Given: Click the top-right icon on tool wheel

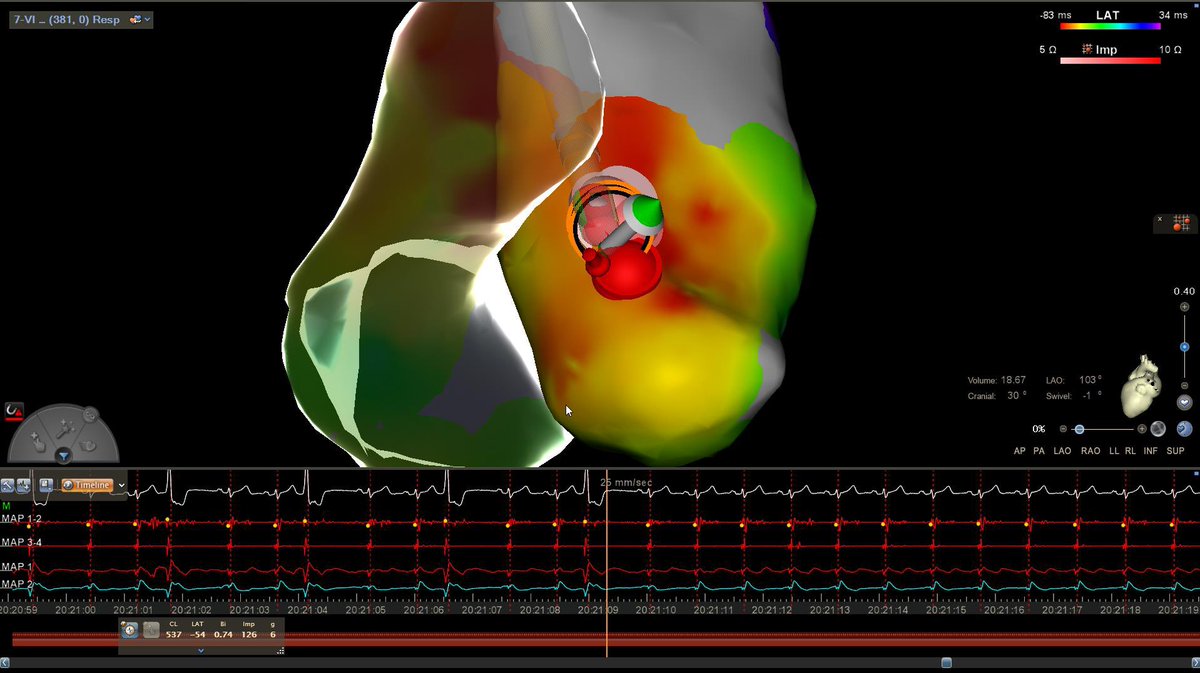Looking at the screenshot, I should [x=89, y=413].
